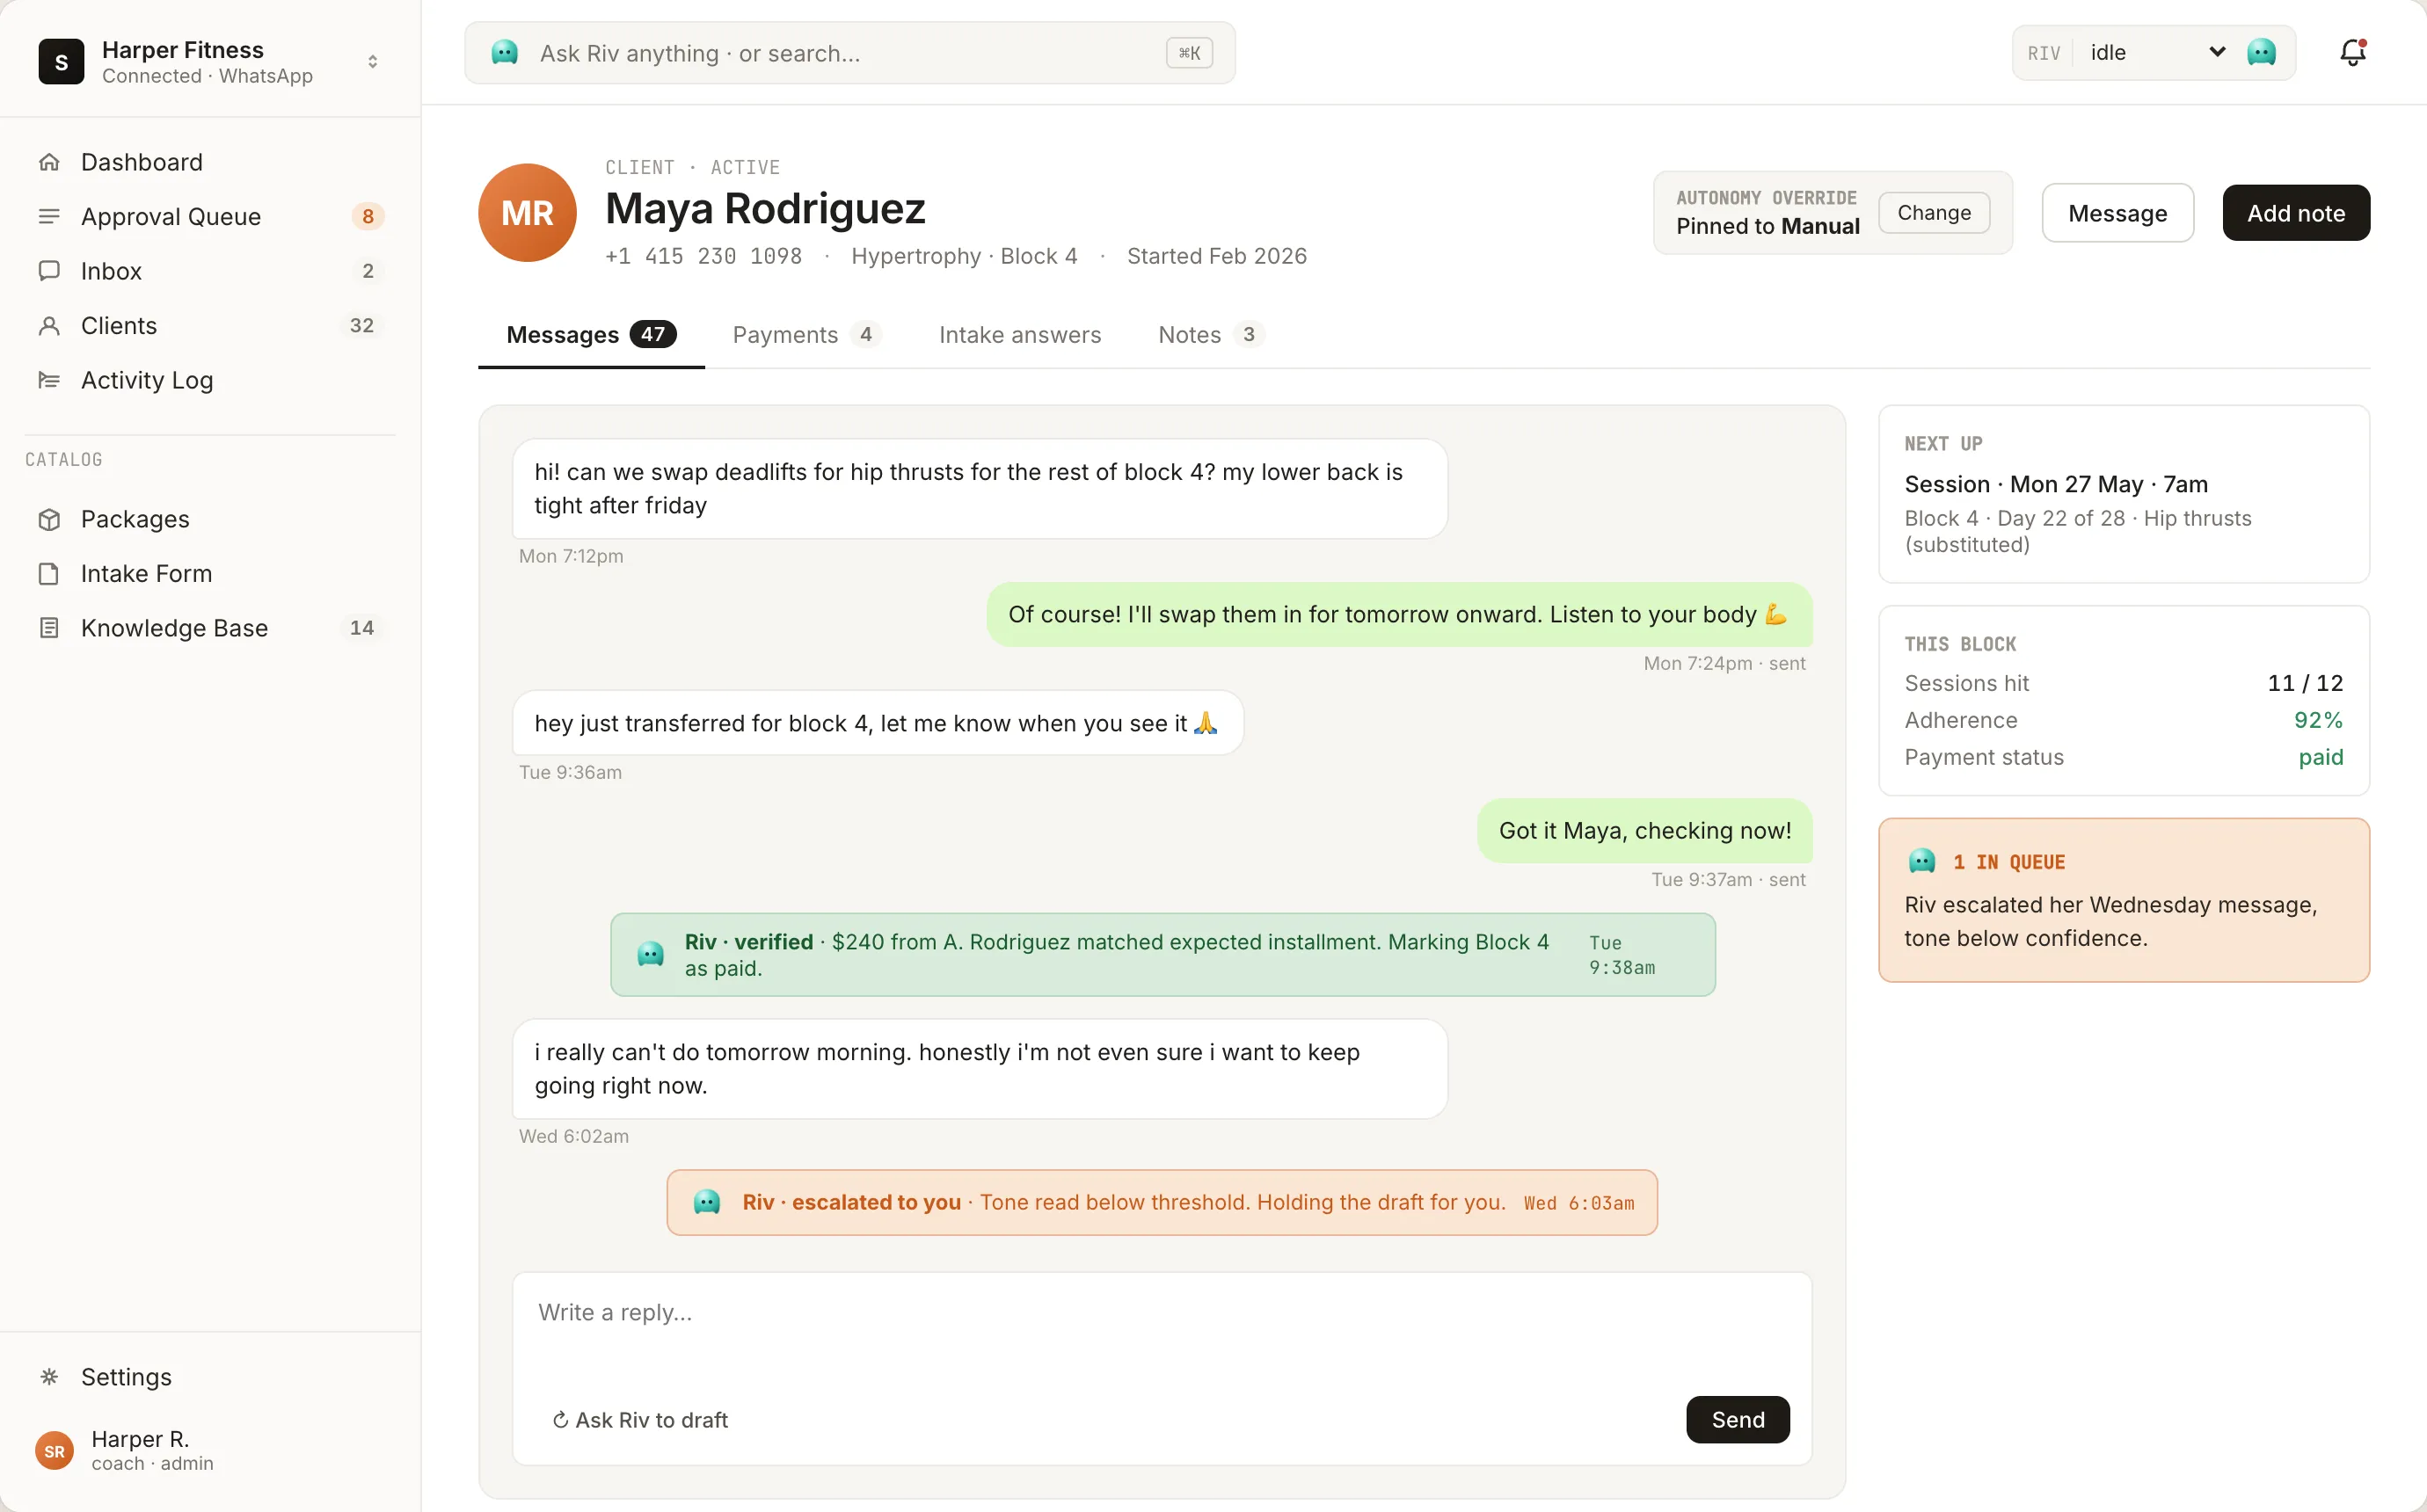
Task: Click the Riv icon in escalated banner
Action: pyautogui.click(x=707, y=1202)
